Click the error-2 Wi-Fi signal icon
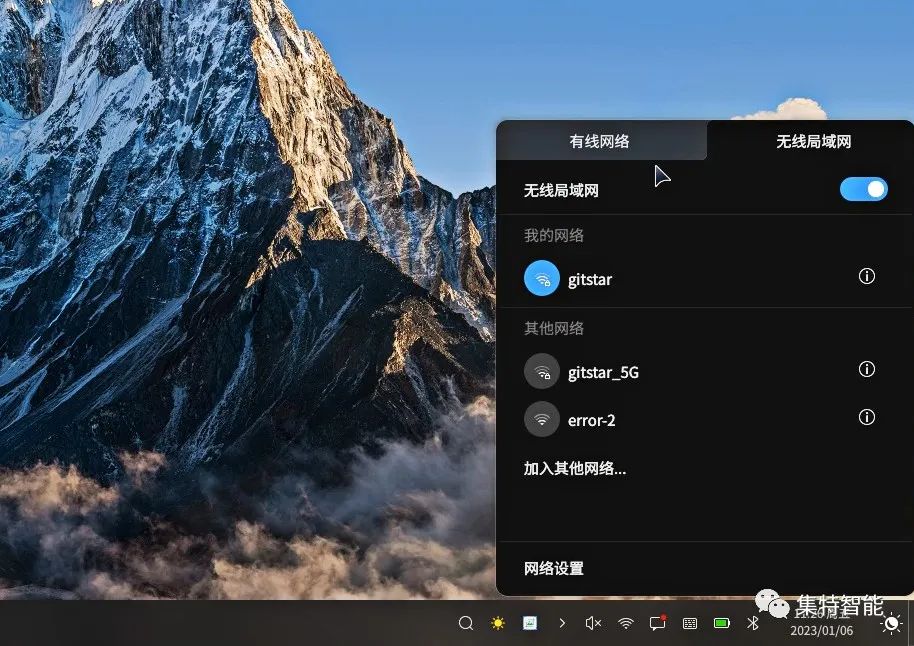The image size is (914, 646). coord(542,419)
